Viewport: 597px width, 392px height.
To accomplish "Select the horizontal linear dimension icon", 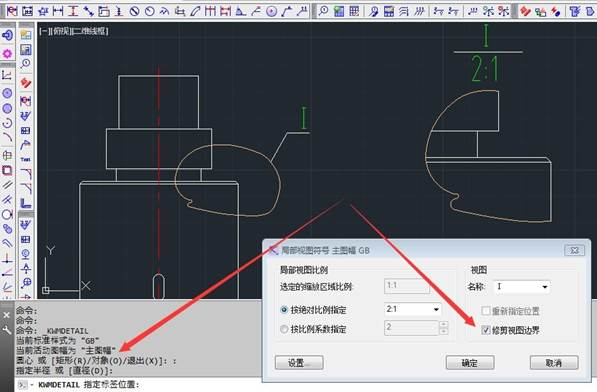I will pos(58,11).
